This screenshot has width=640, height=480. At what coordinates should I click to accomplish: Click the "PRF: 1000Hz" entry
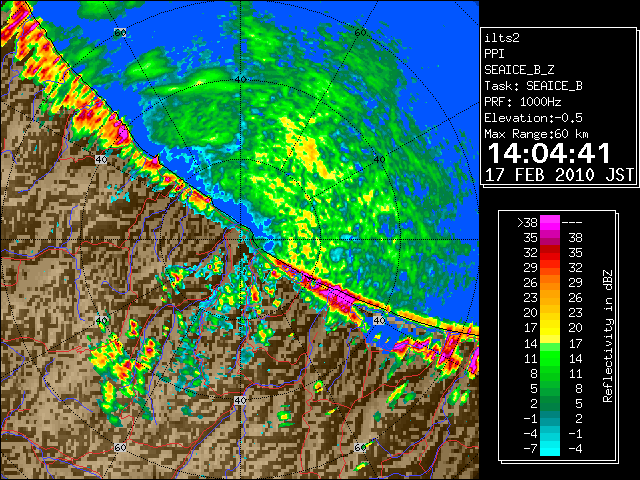point(522,102)
